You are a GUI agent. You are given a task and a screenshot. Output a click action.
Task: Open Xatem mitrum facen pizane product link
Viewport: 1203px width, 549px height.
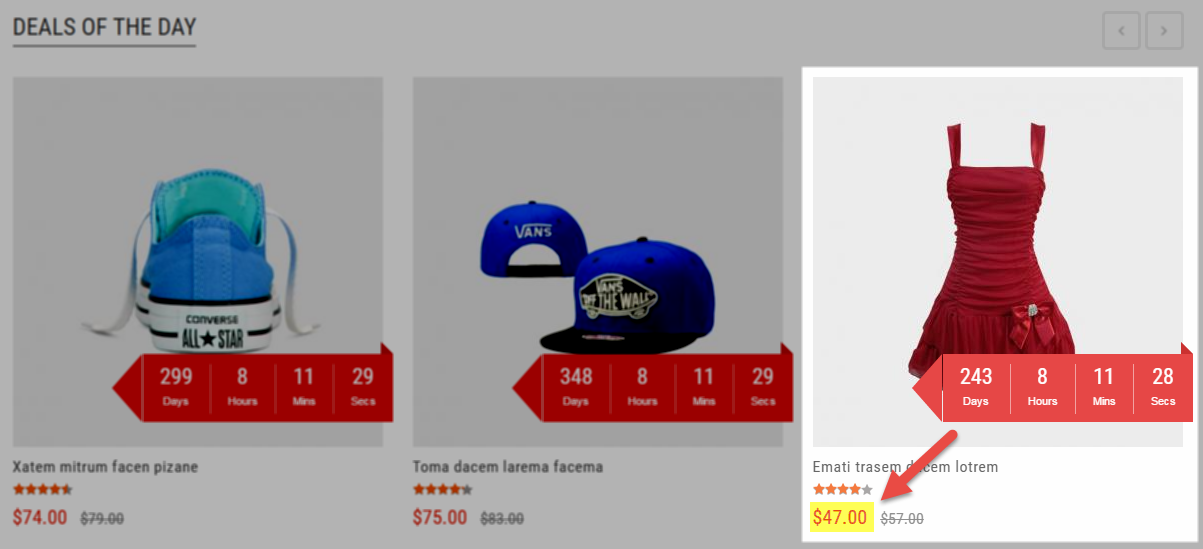[x=105, y=467]
